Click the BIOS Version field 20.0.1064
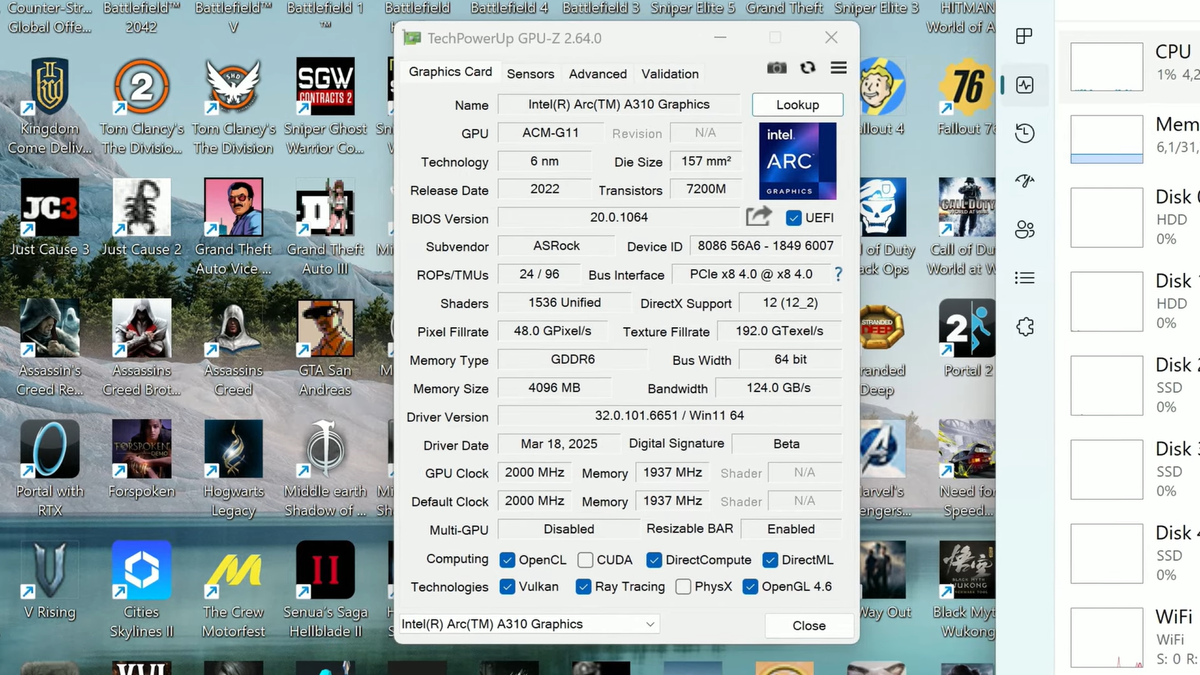Screen dimensions: 1200x675 point(619,218)
